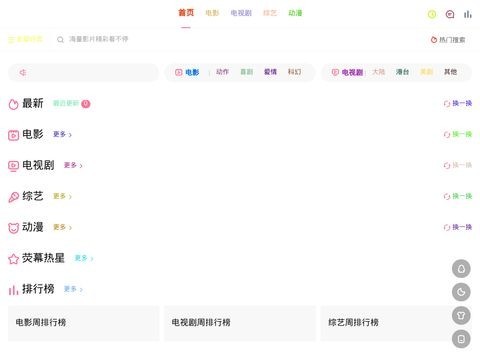Image resolution: width=480 pixels, height=360 pixels.
Task: Open the shirt theme skin floating button
Action: (x=461, y=315)
